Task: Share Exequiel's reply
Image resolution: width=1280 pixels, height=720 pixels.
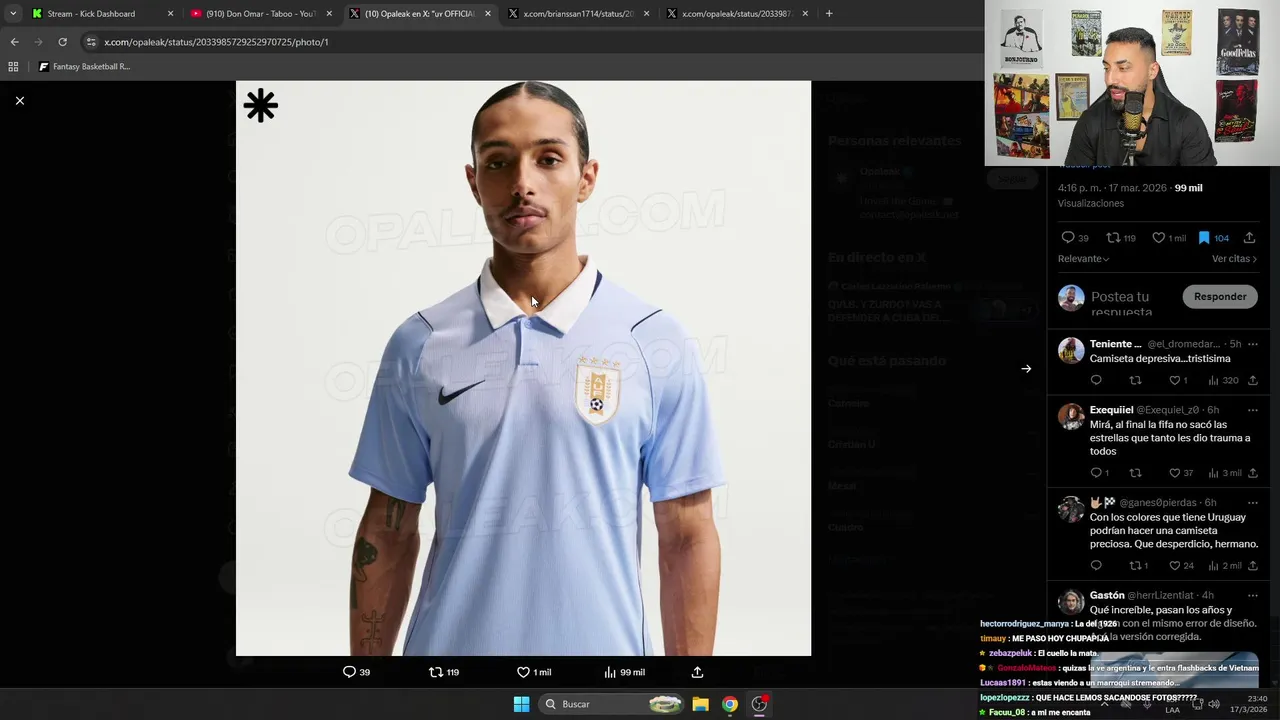Action: 1252,473
